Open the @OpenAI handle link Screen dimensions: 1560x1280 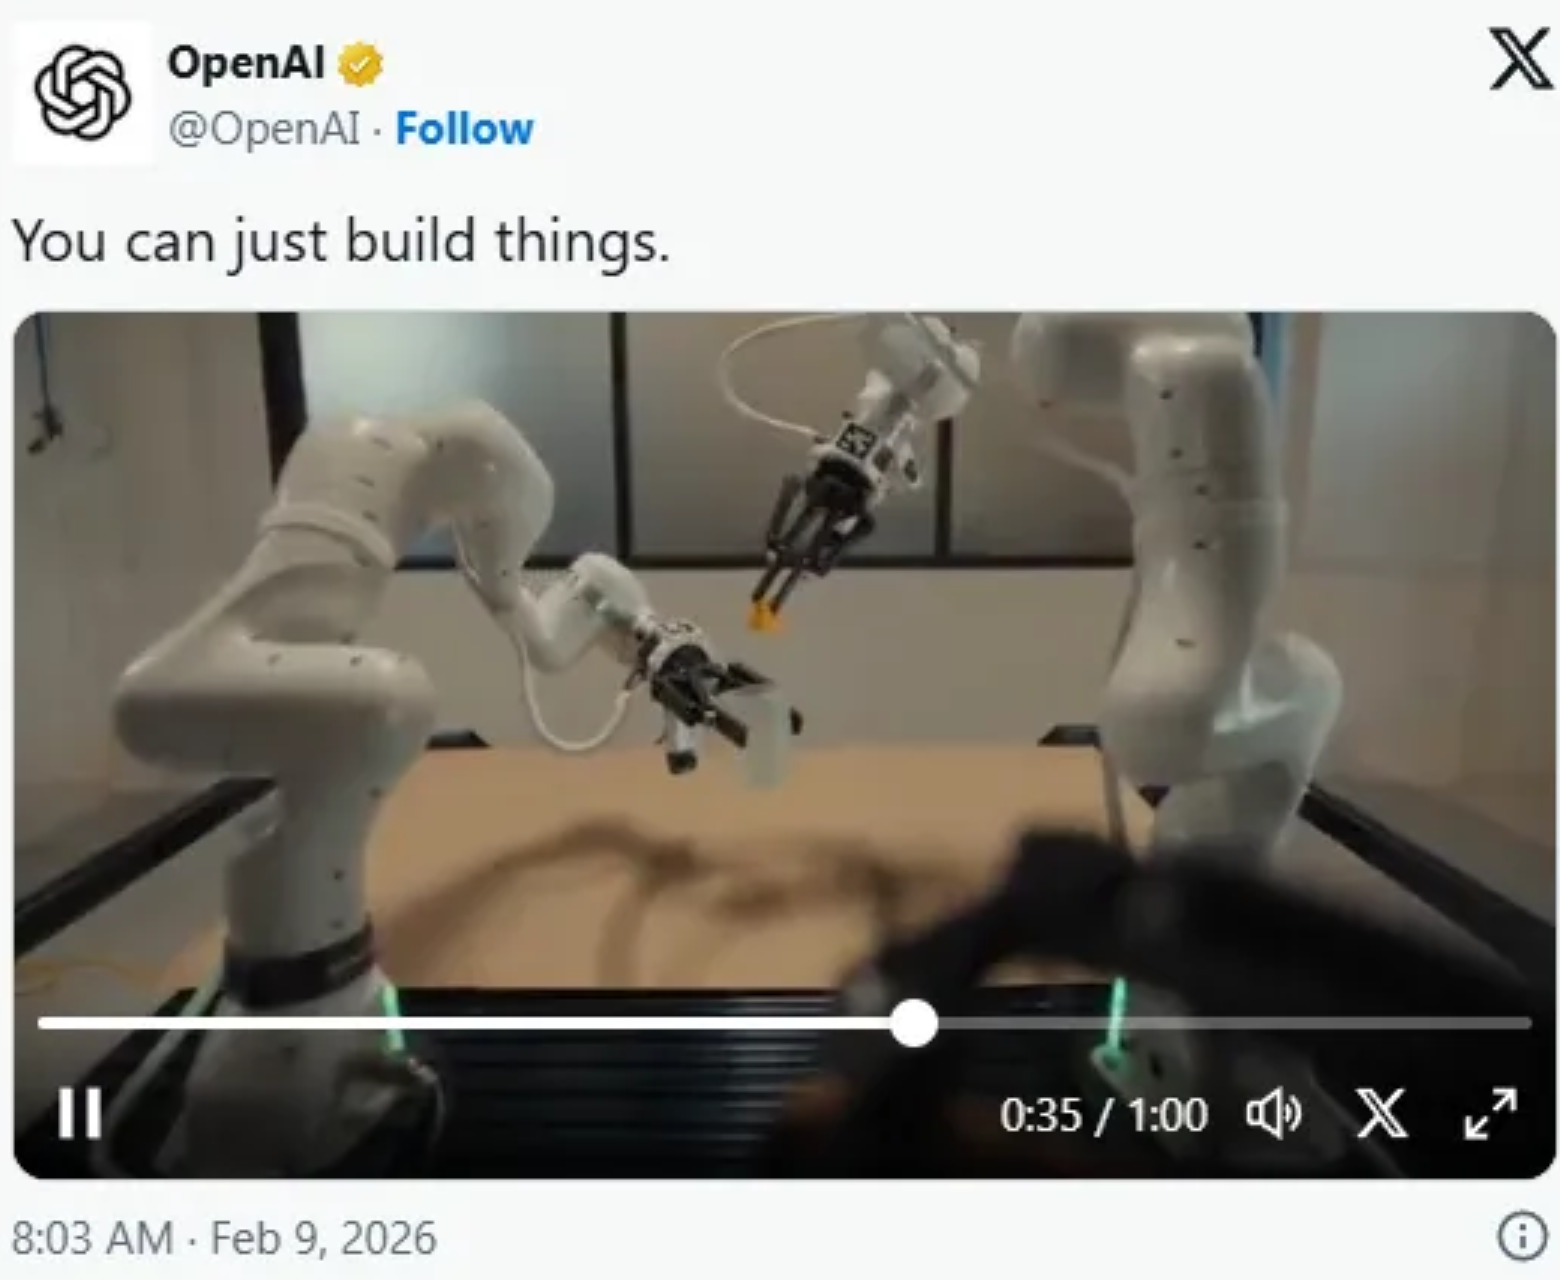264,129
